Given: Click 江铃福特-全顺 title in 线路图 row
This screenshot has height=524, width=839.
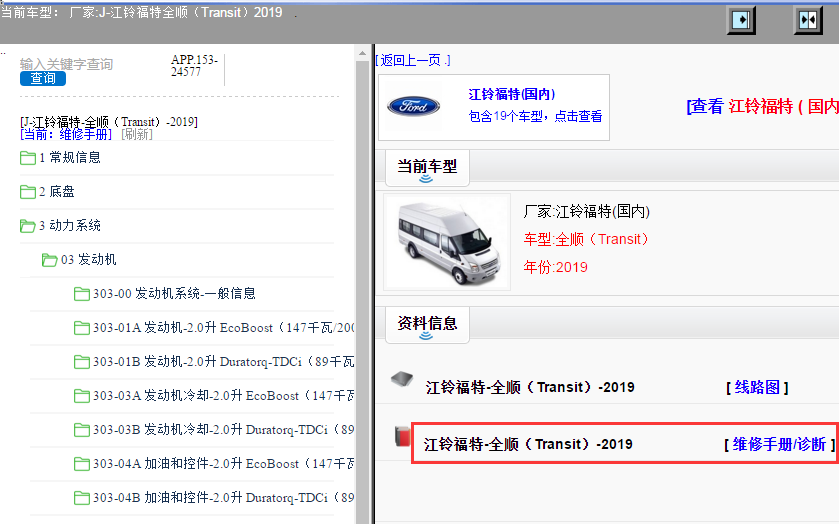Looking at the screenshot, I should tap(530, 387).
